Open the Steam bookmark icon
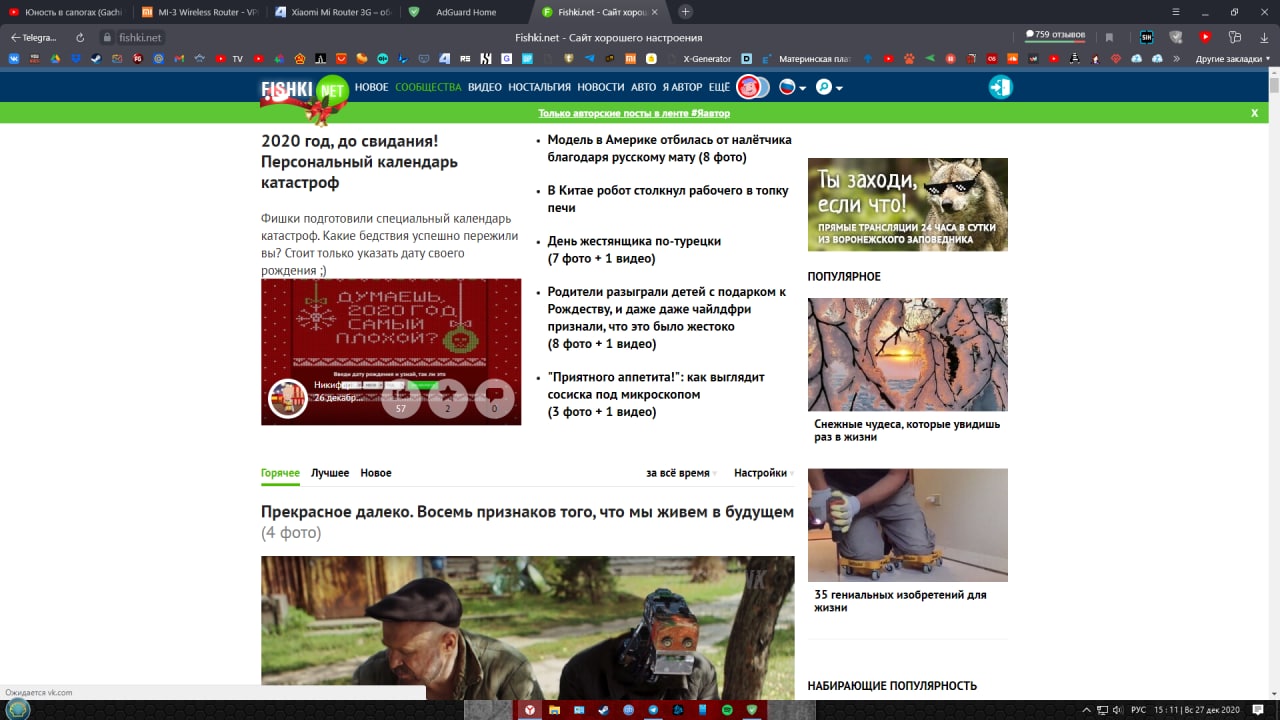The width and height of the screenshot is (1280, 720). pyautogui.click(x=96, y=59)
